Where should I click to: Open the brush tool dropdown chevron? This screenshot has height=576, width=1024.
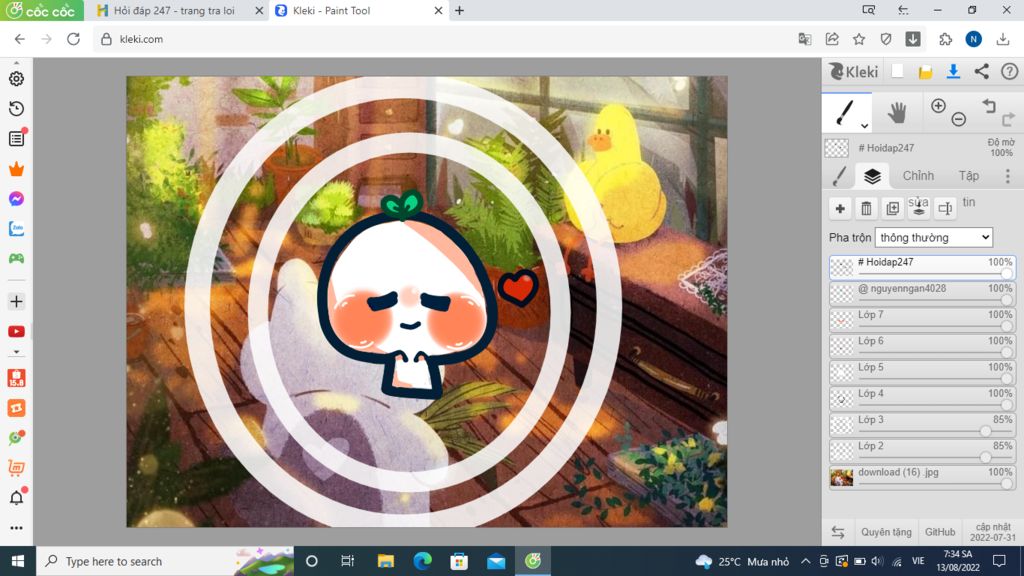pyautogui.click(x=864, y=125)
